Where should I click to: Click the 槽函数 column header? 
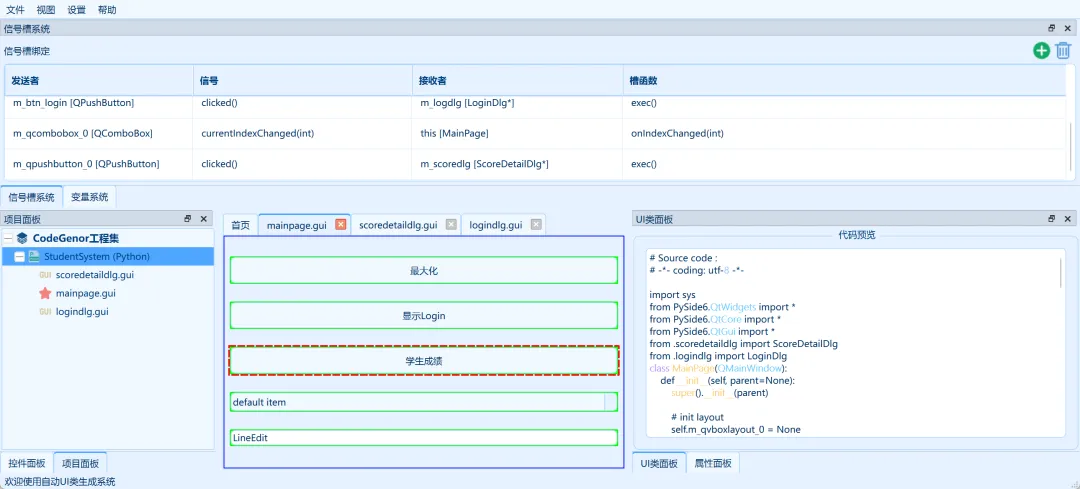point(844,81)
